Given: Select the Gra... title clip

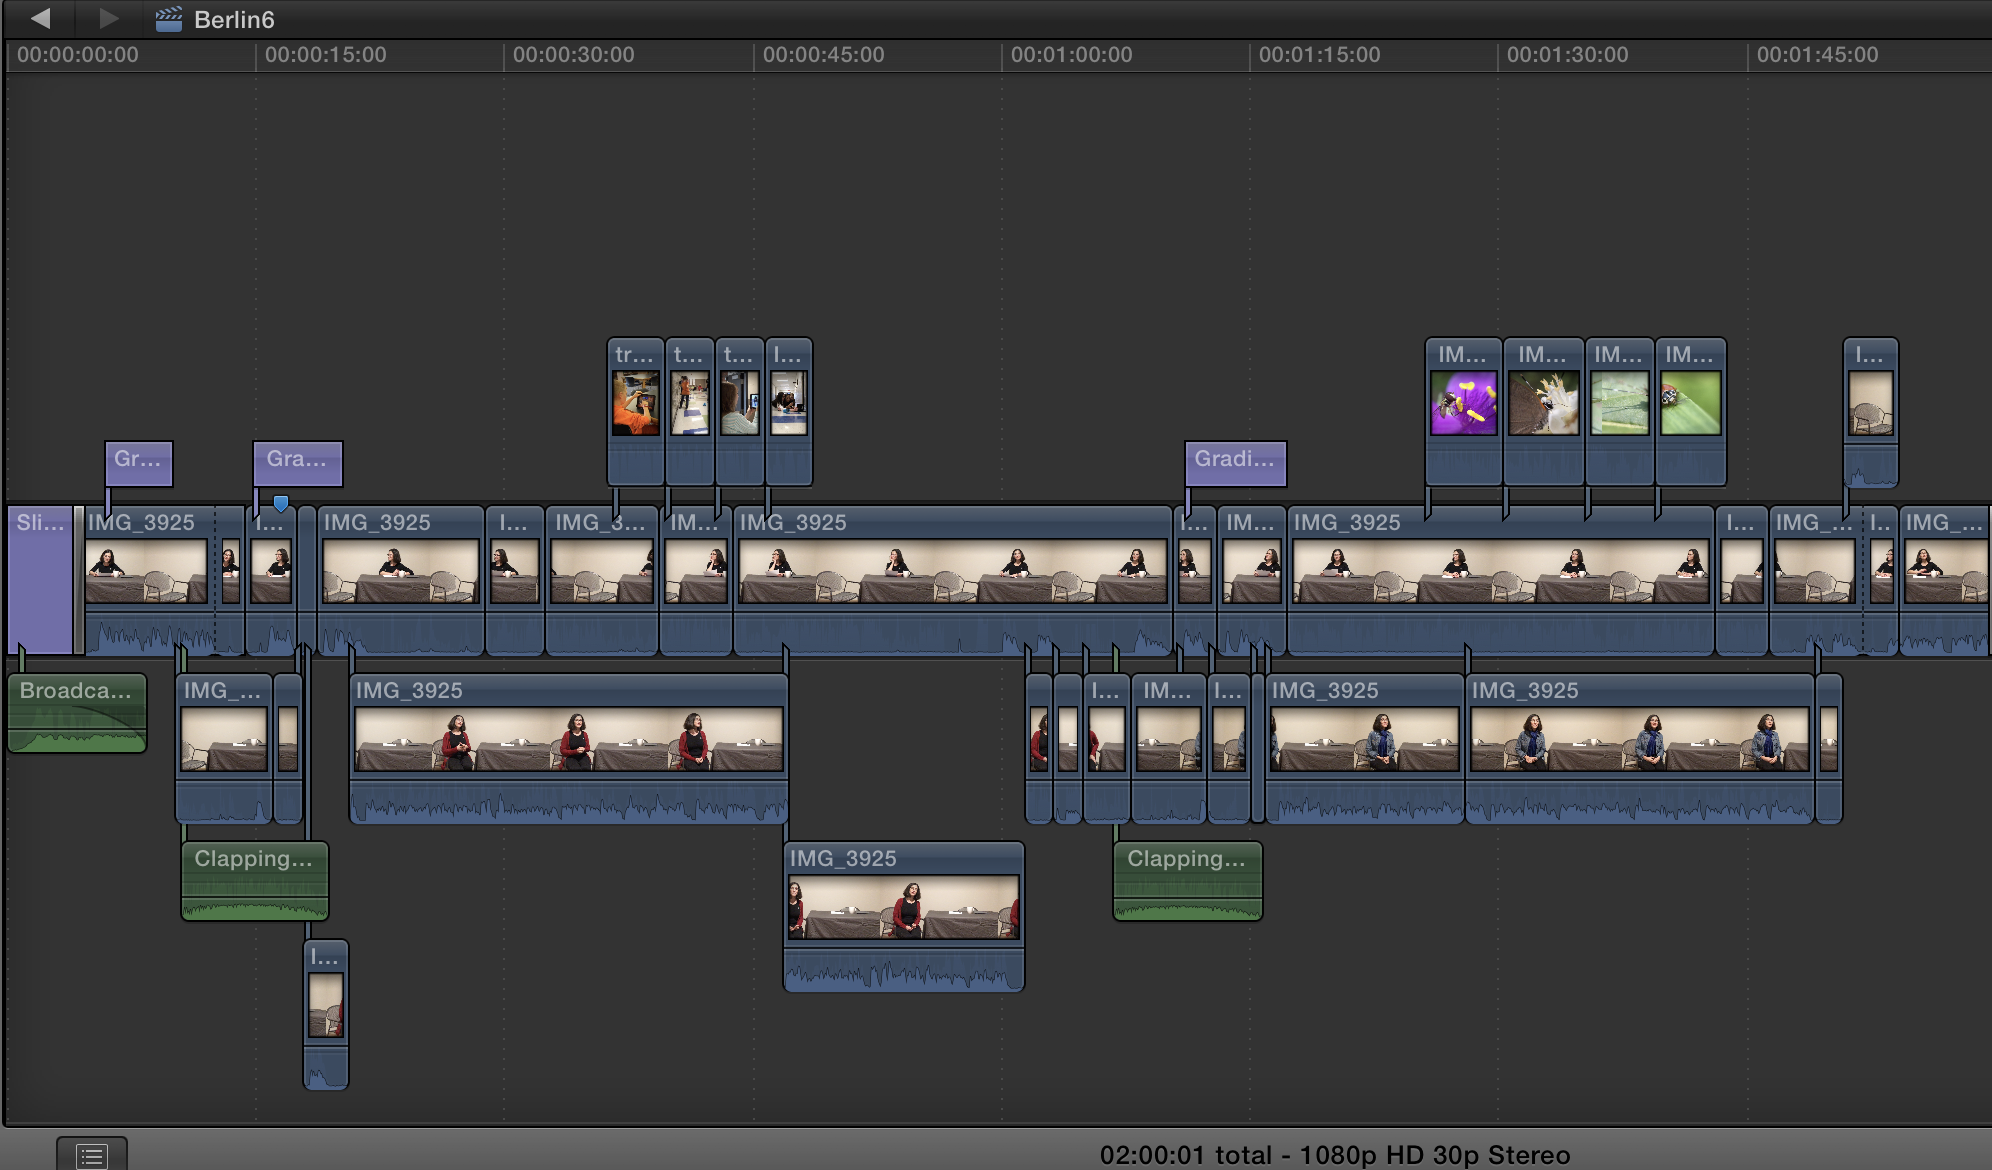Looking at the screenshot, I should point(298,464).
